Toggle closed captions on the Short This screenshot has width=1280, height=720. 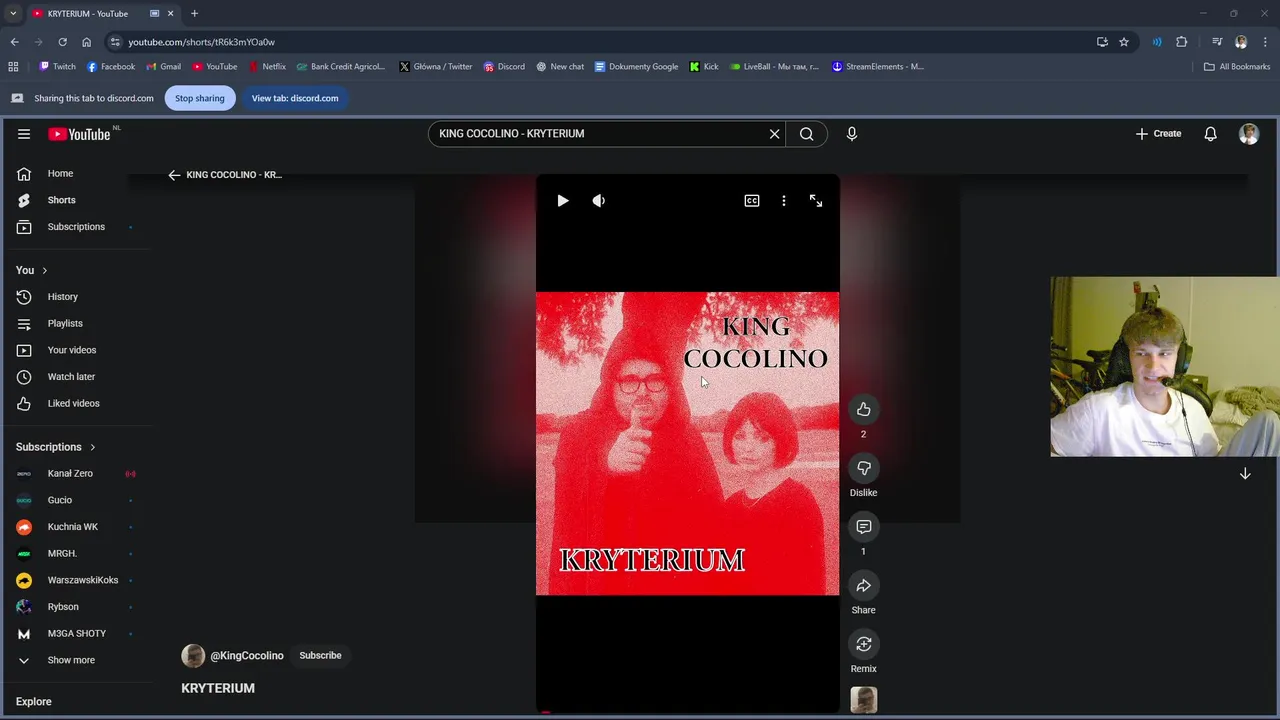(752, 201)
